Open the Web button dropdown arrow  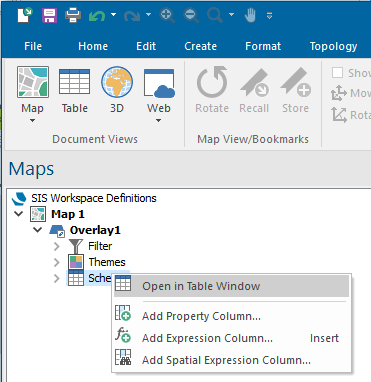click(x=159, y=120)
